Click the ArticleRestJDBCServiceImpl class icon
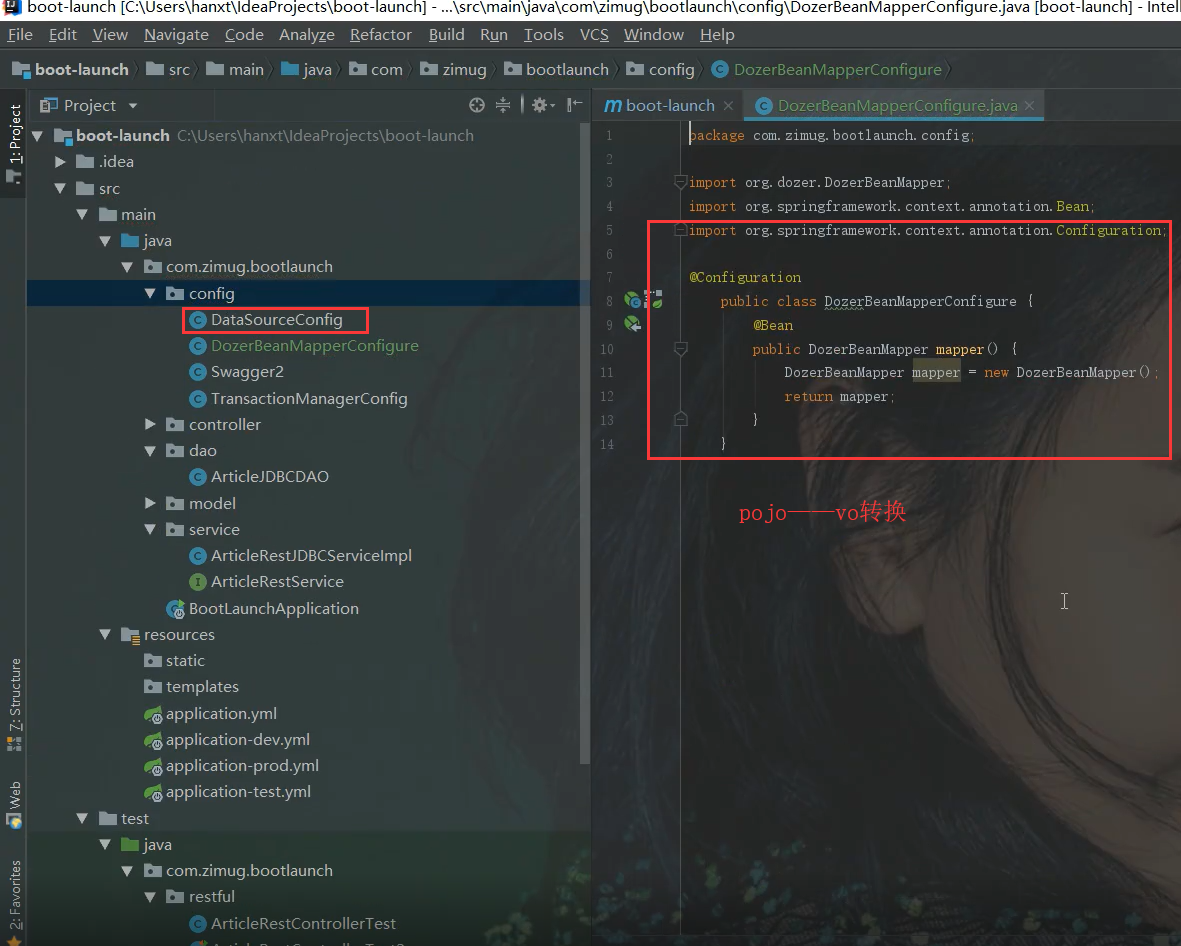Viewport: 1181px width, 946px height. 197,556
